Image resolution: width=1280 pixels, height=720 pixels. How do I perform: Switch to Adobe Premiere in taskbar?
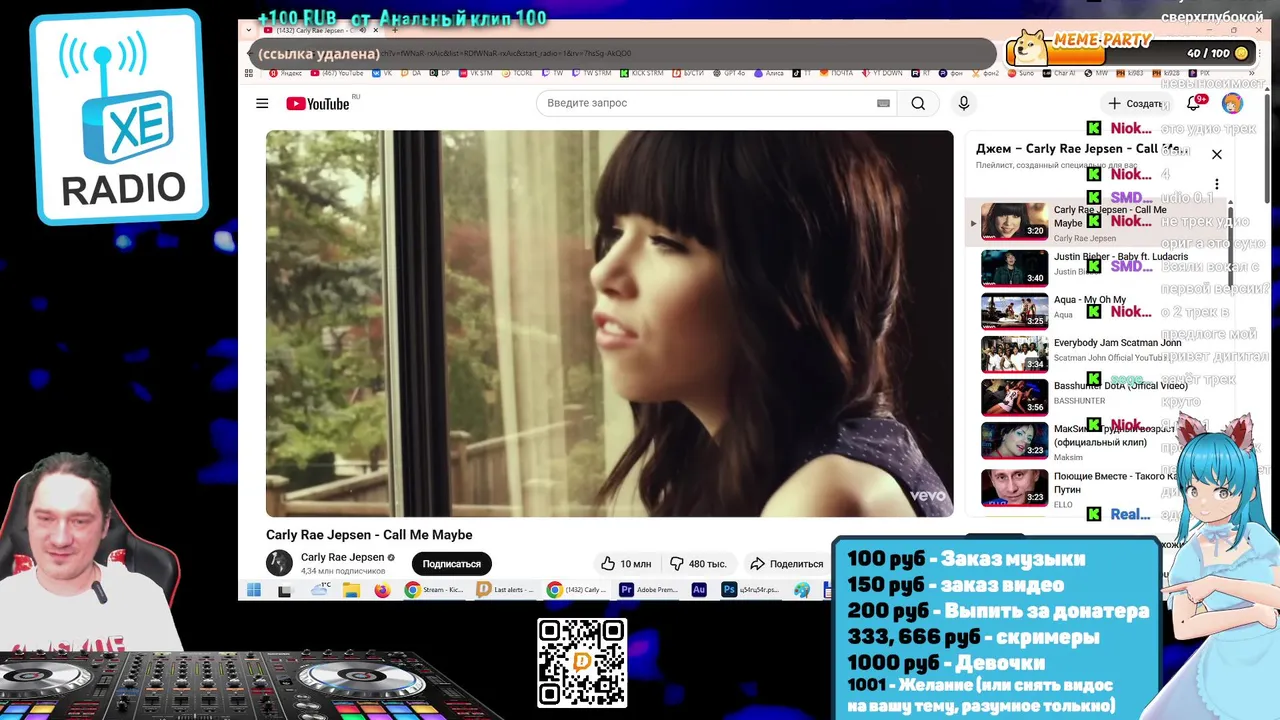(x=649, y=590)
